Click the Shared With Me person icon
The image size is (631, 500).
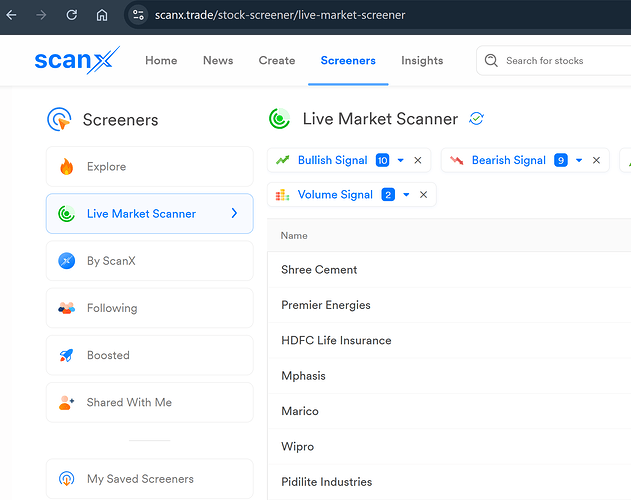[x=66, y=402]
